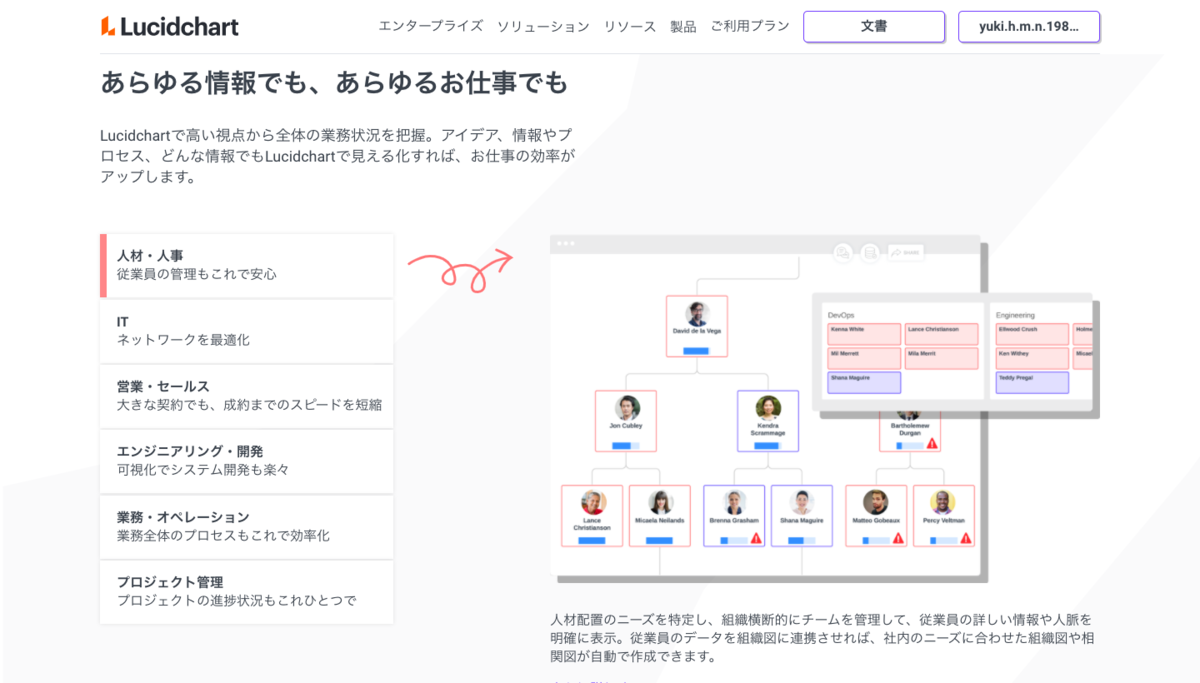This screenshot has width=1200, height=683.
Task: Open the ソリューション menu
Action: 543,27
